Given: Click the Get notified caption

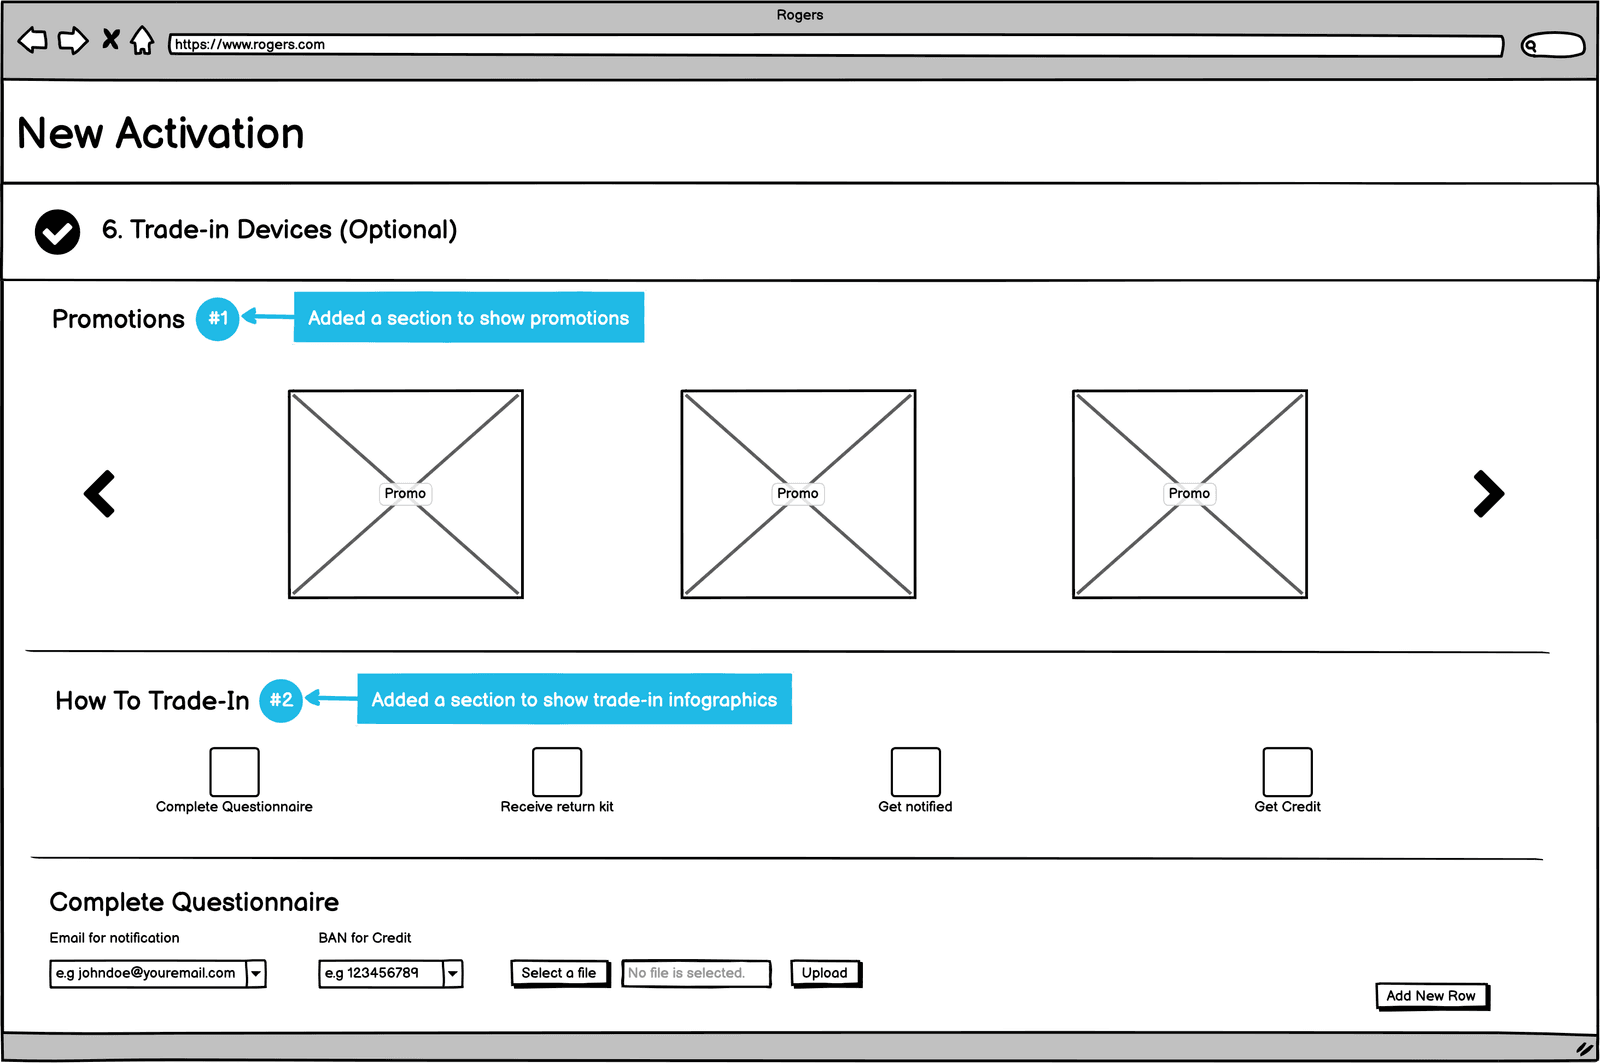Looking at the screenshot, I should [915, 807].
